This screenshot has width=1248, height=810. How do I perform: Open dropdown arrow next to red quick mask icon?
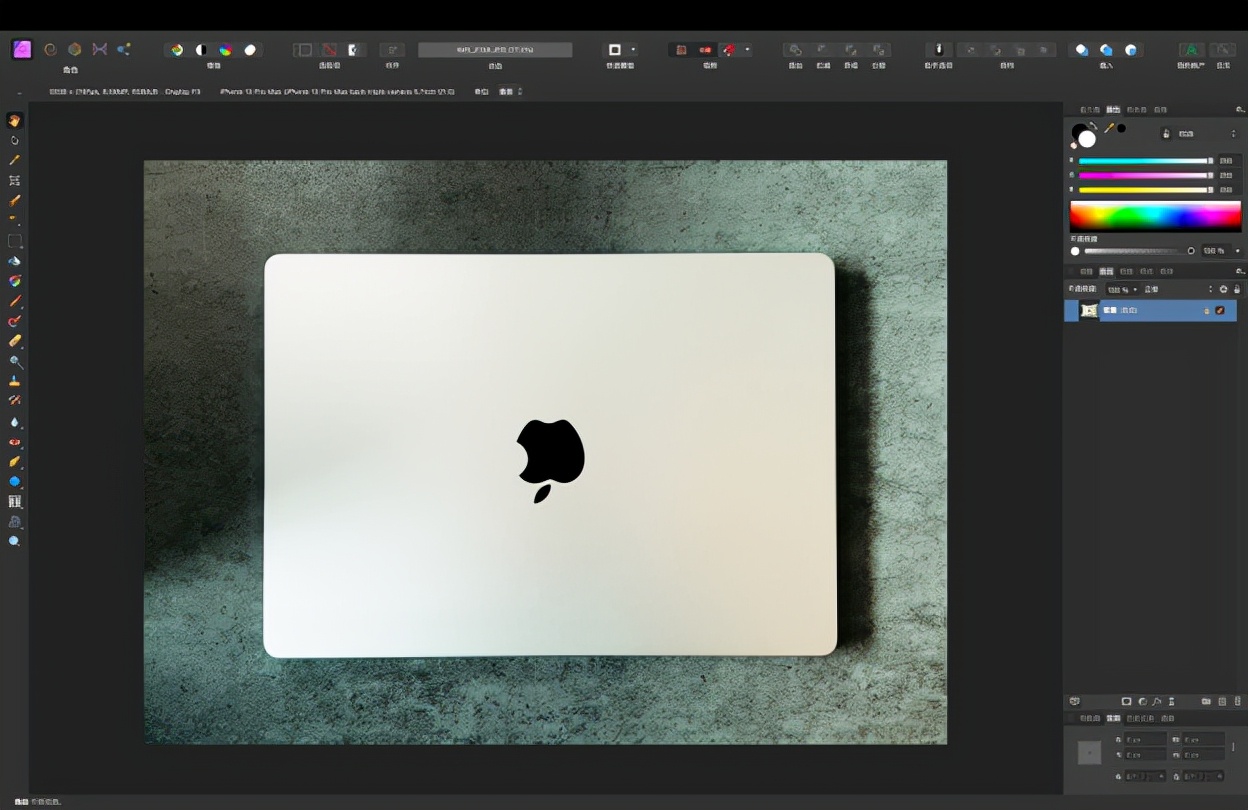(x=747, y=49)
